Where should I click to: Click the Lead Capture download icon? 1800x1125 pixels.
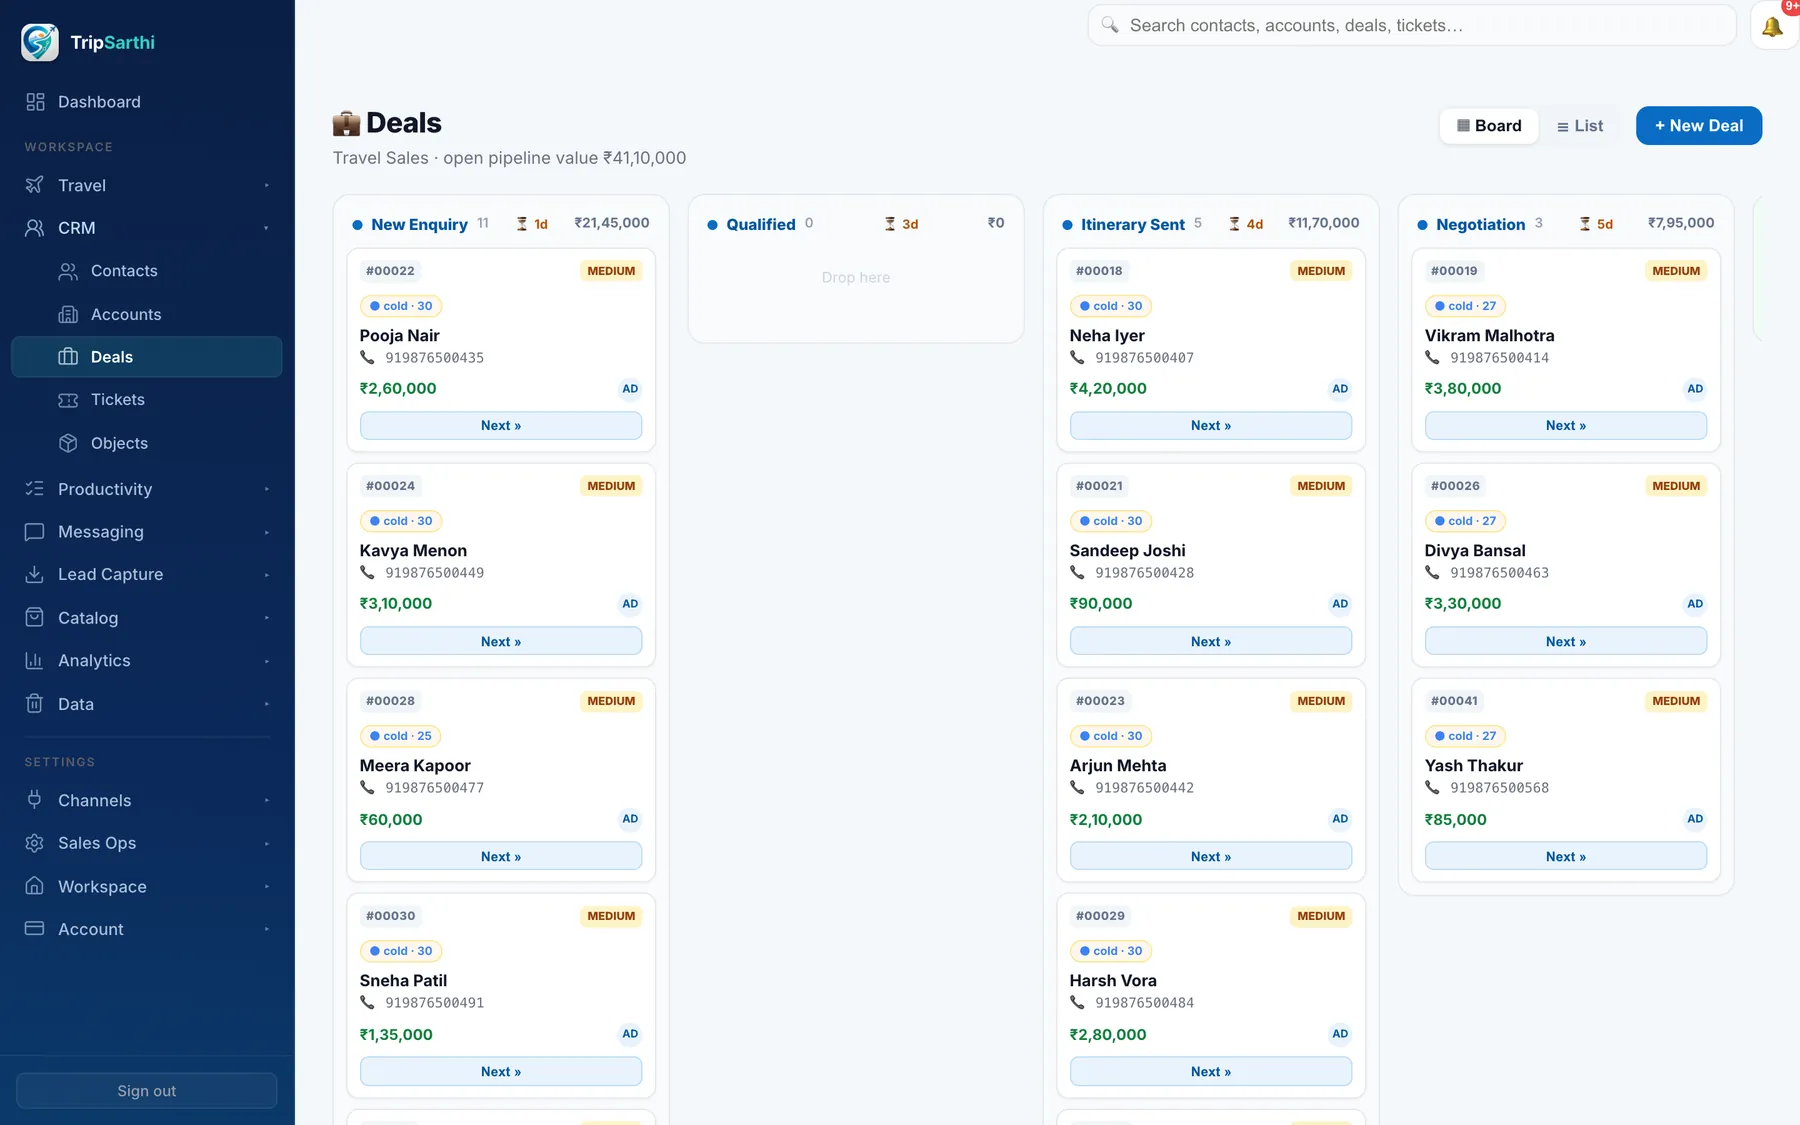[35, 574]
